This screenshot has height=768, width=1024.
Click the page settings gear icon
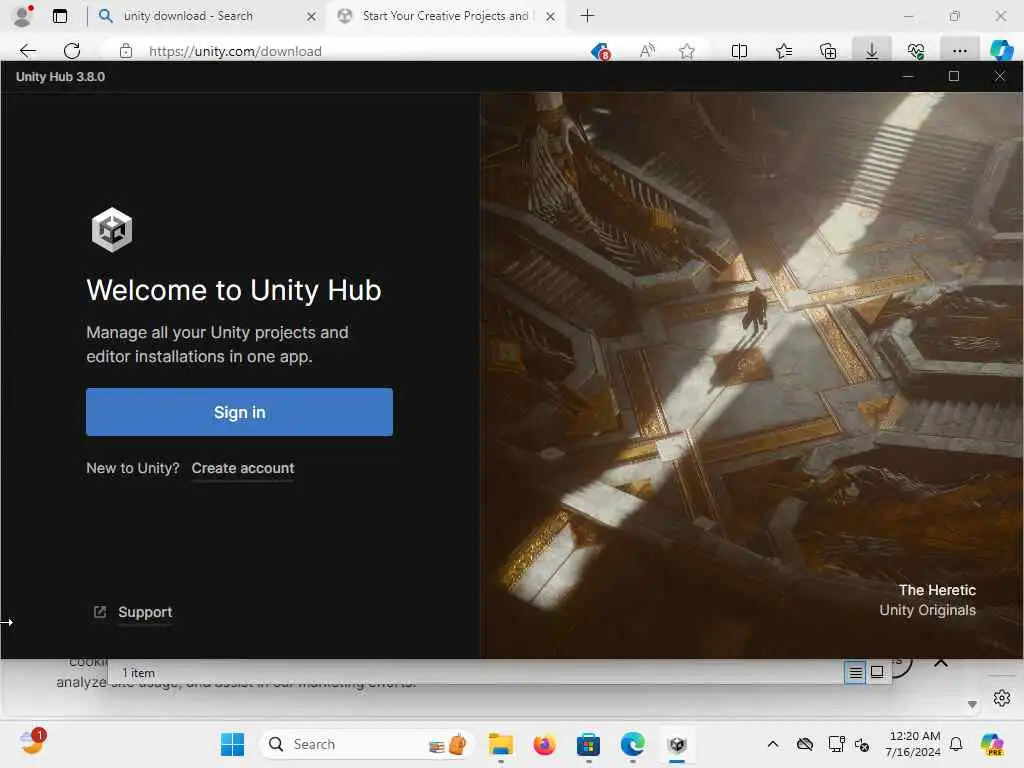[x=1002, y=698]
